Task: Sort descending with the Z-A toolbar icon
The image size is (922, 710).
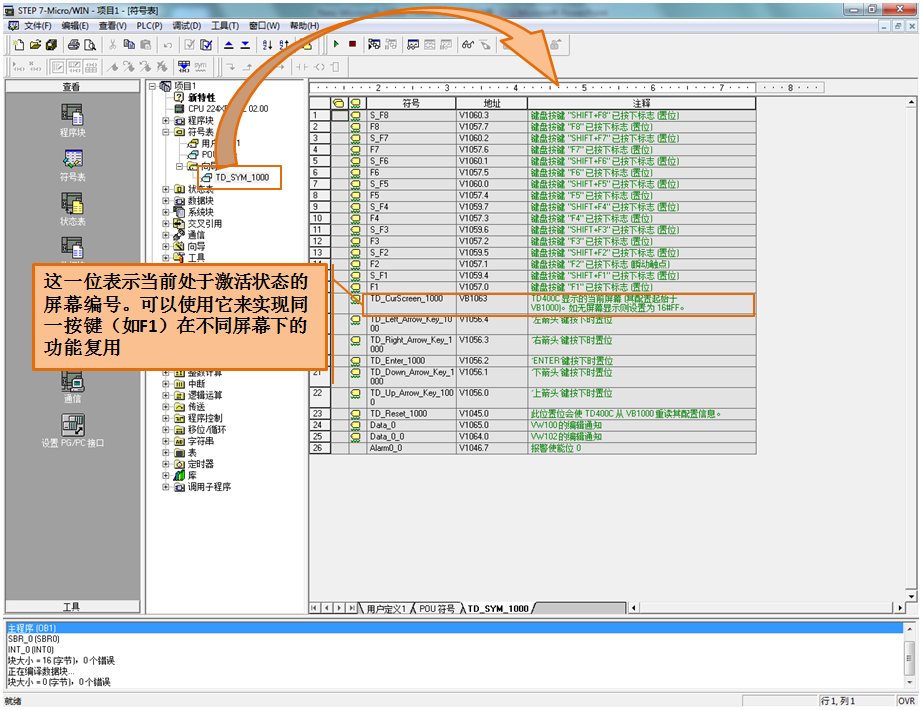Action: (x=284, y=45)
